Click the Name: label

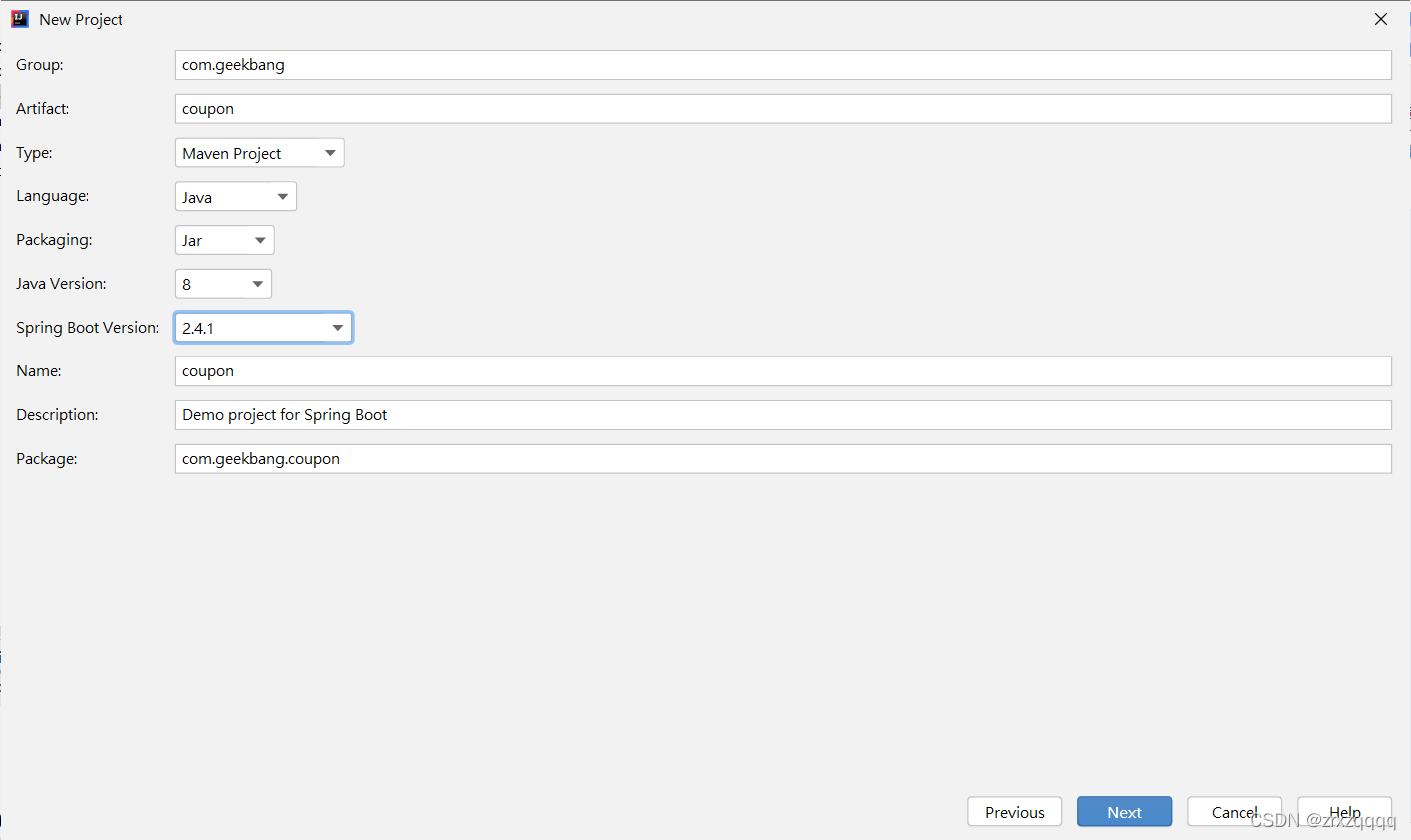pyautogui.click(x=39, y=371)
